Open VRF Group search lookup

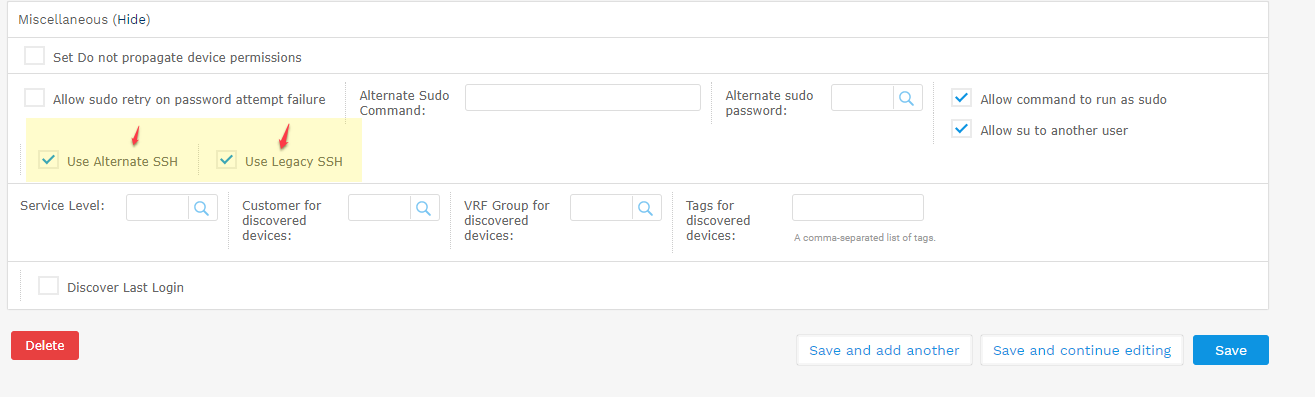click(x=646, y=208)
